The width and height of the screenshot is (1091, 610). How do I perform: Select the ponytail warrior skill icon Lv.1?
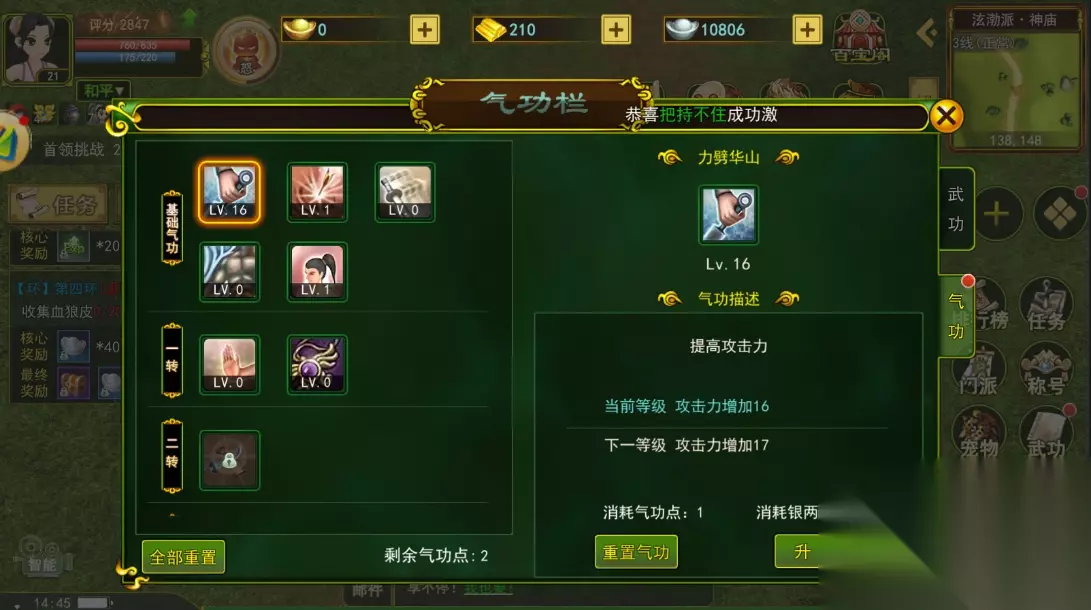pos(317,272)
